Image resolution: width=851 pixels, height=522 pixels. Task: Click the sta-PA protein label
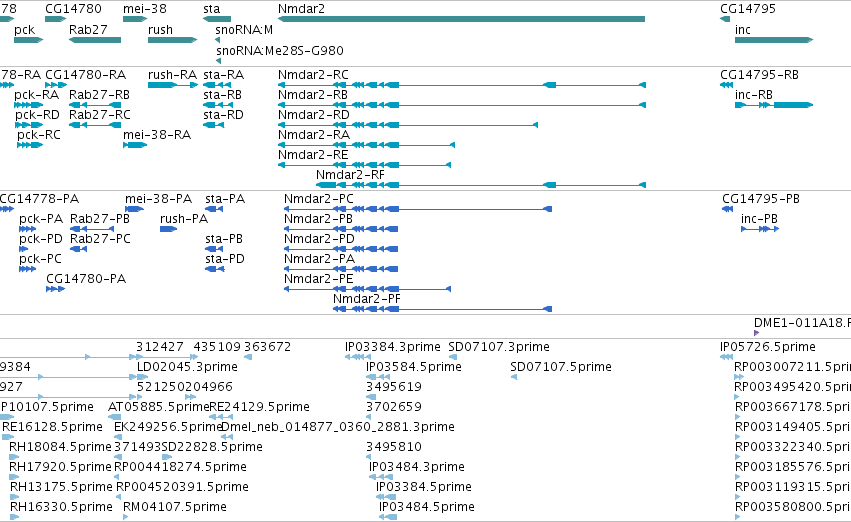coord(225,199)
